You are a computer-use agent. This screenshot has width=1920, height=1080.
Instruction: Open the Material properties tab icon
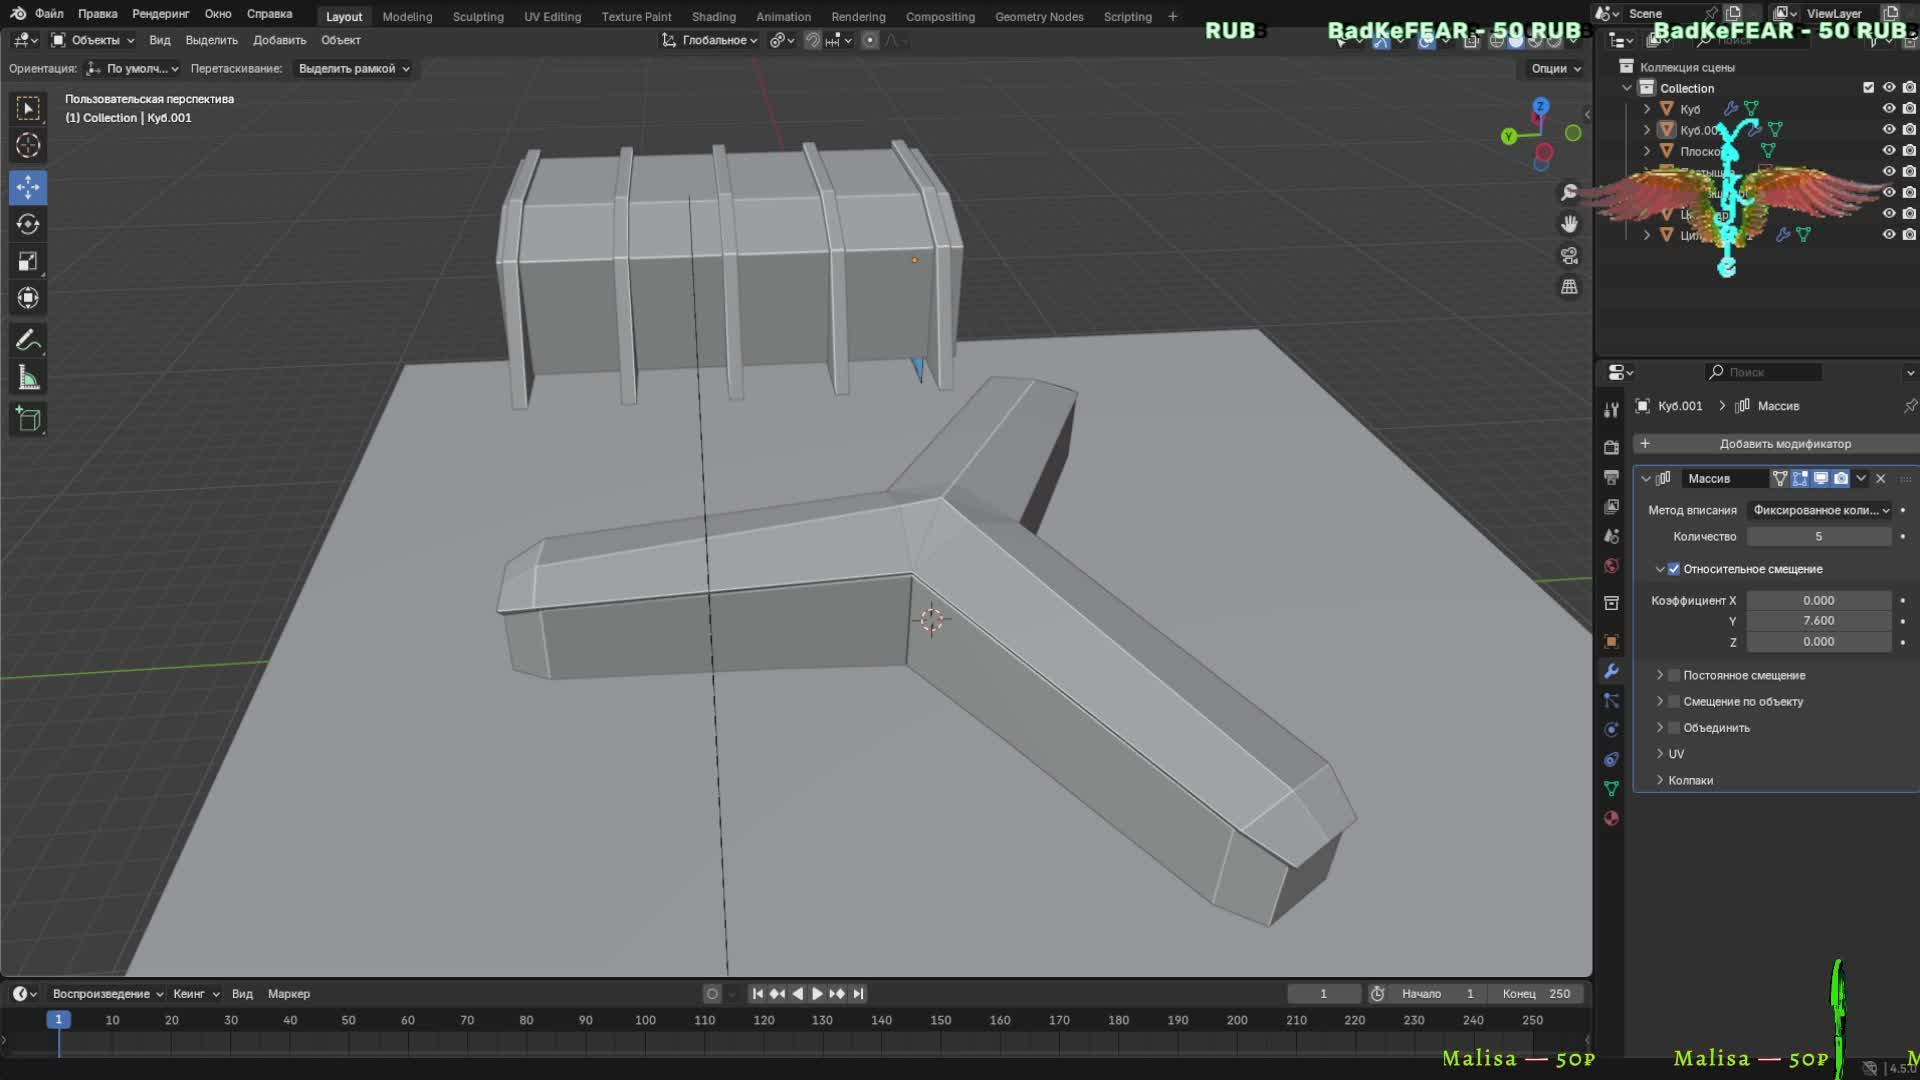1611,818
